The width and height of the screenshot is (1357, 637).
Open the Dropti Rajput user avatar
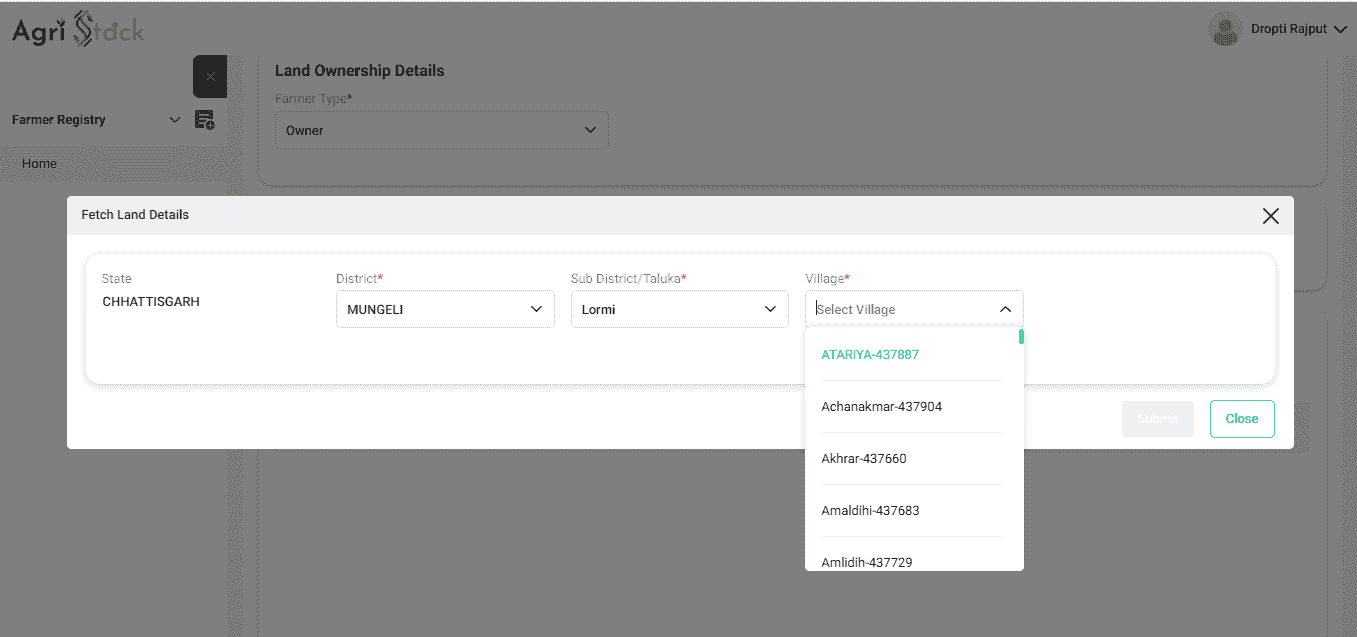click(x=1225, y=29)
